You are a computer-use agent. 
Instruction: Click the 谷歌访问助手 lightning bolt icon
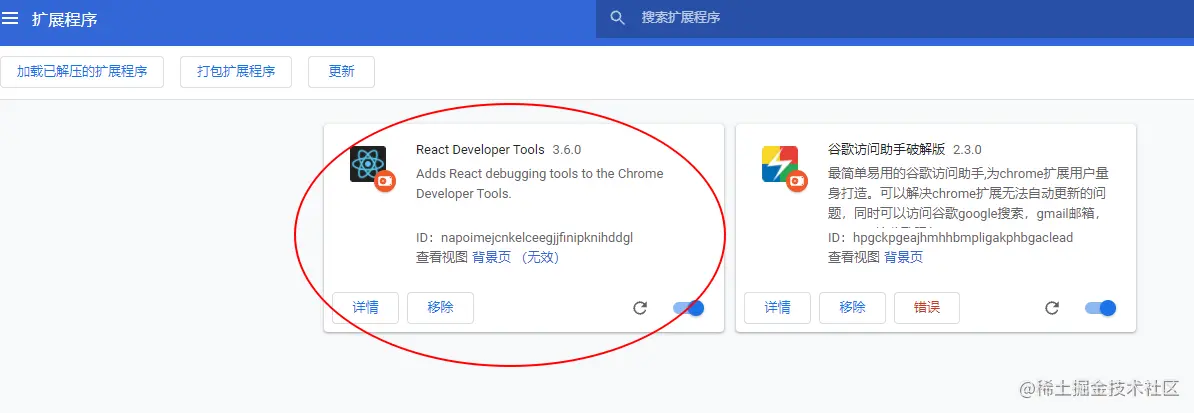click(780, 164)
